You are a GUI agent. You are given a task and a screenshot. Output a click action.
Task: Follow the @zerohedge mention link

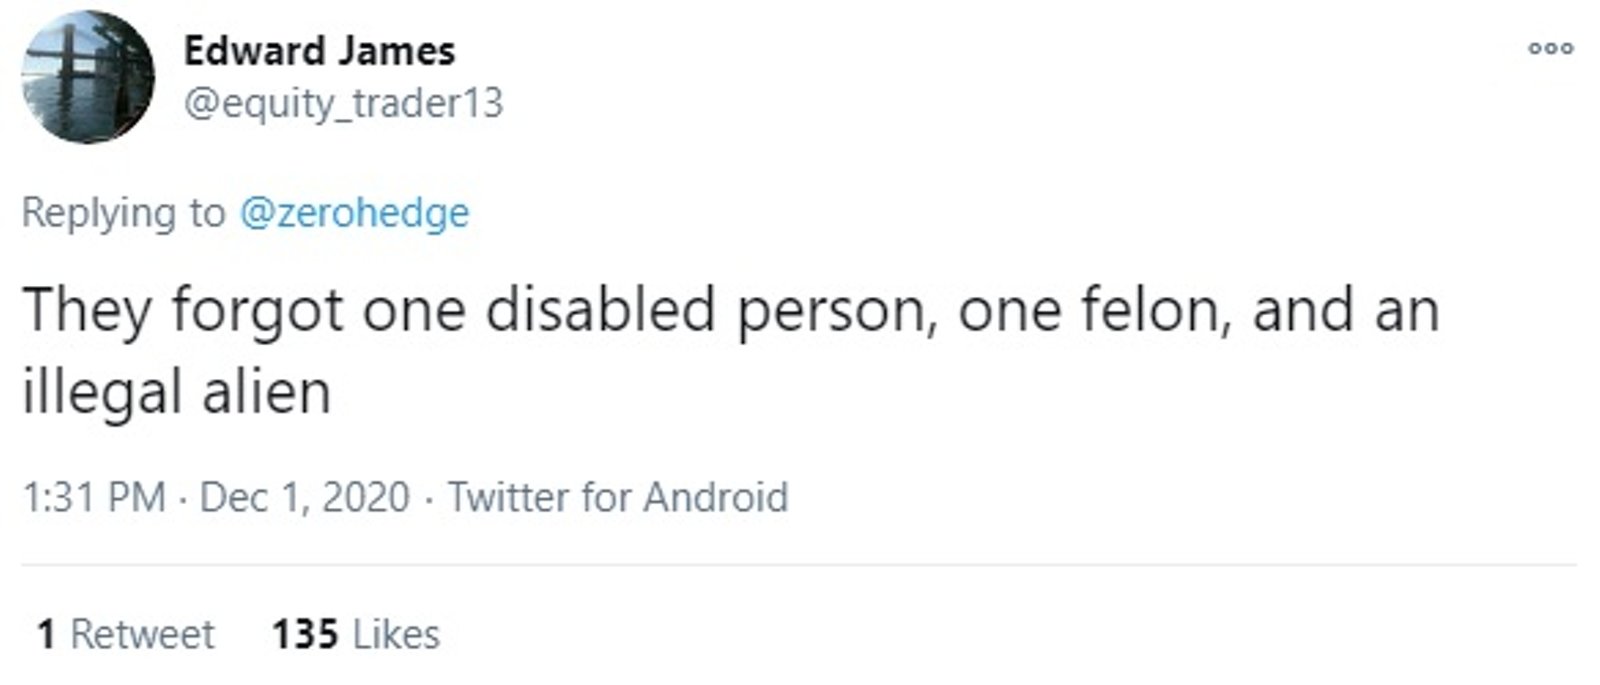(354, 213)
